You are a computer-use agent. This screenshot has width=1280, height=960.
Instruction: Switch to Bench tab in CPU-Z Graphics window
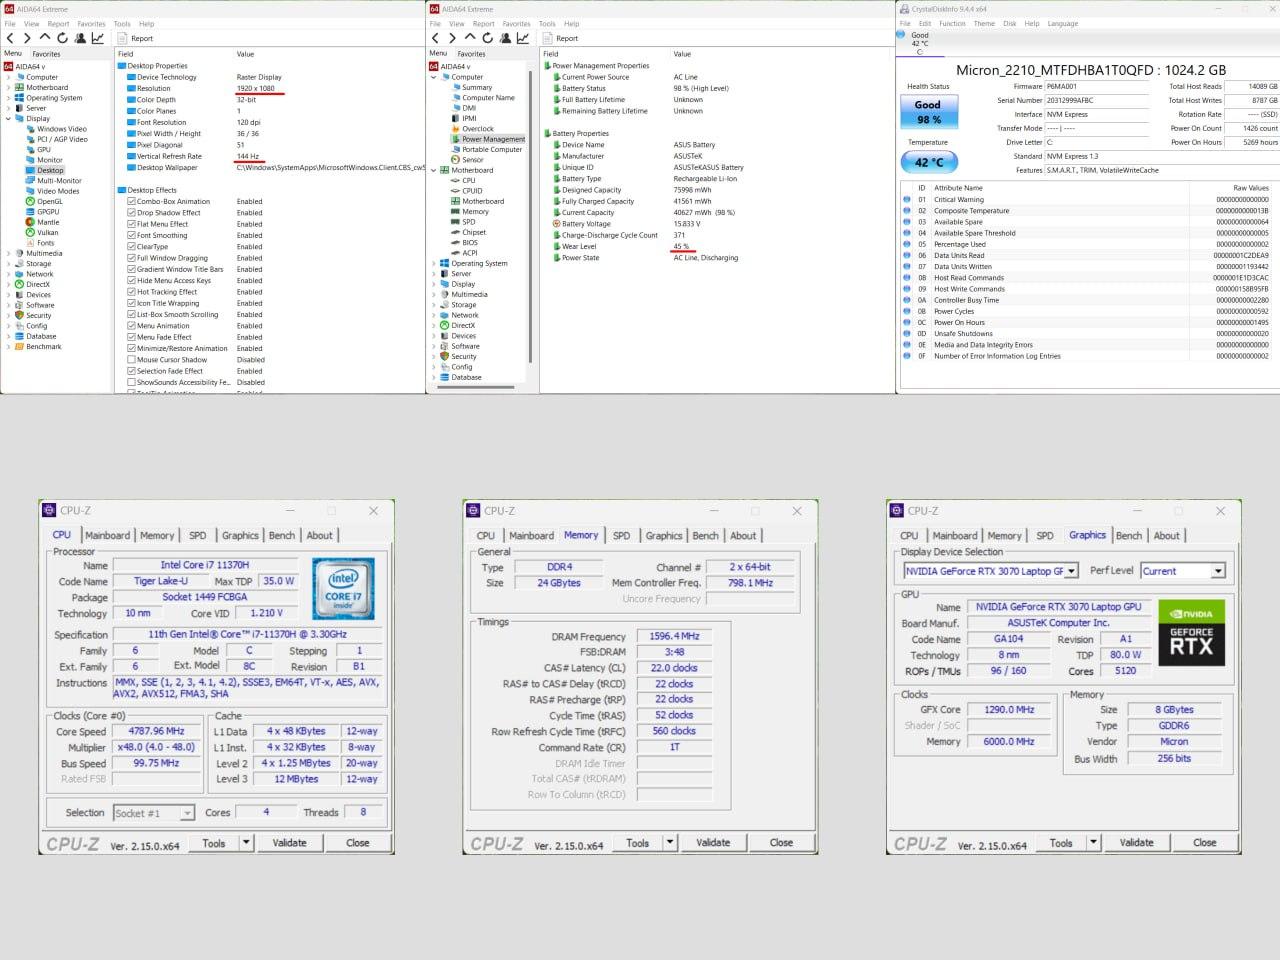pos(1129,535)
